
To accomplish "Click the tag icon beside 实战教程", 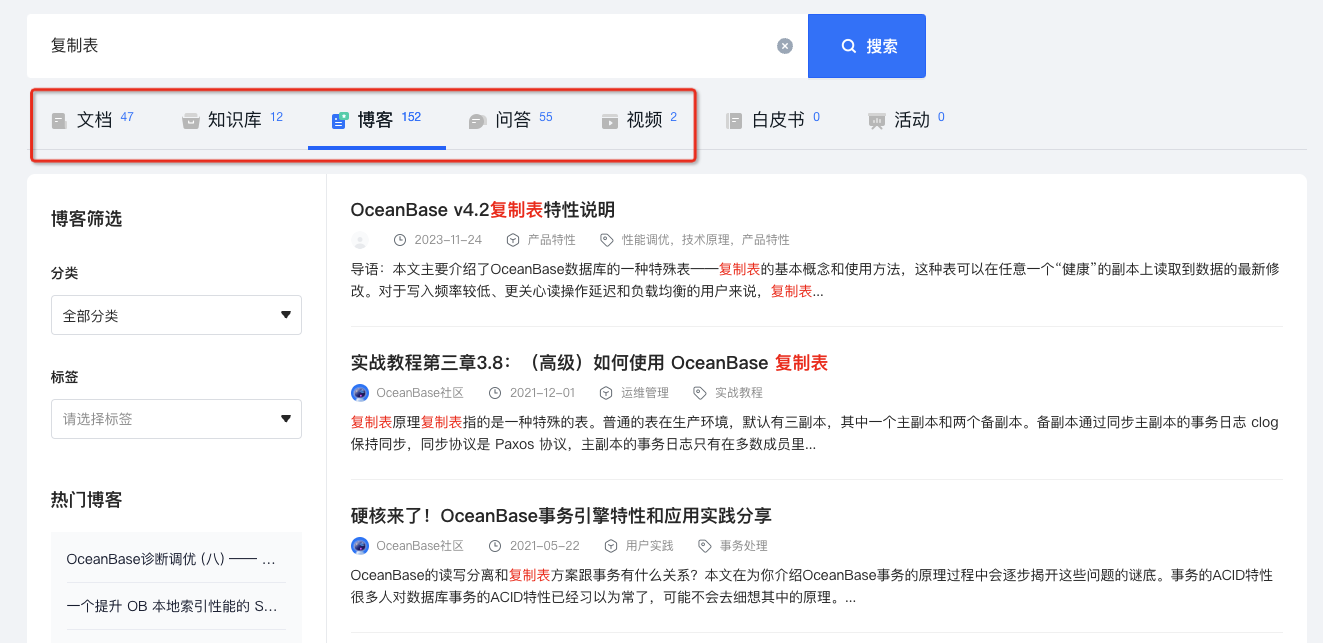I will [700, 393].
